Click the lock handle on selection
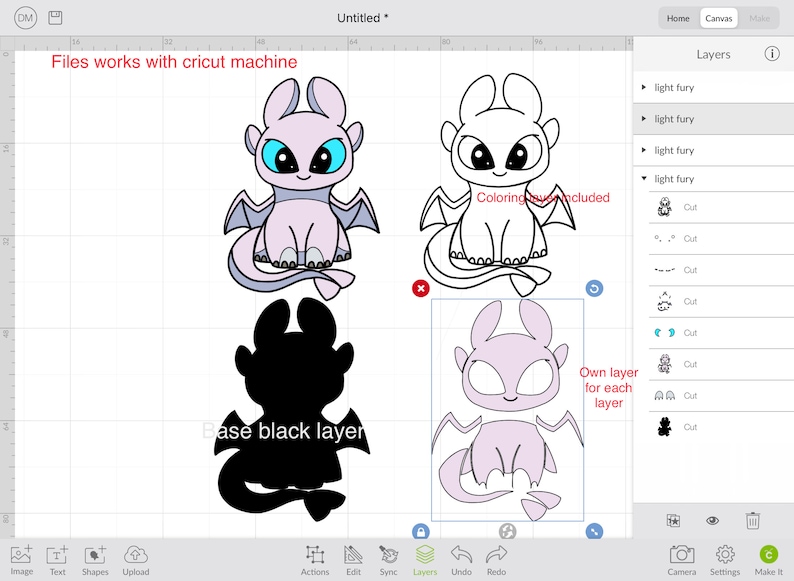This screenshot has width=794, height=581. (421, 531)
